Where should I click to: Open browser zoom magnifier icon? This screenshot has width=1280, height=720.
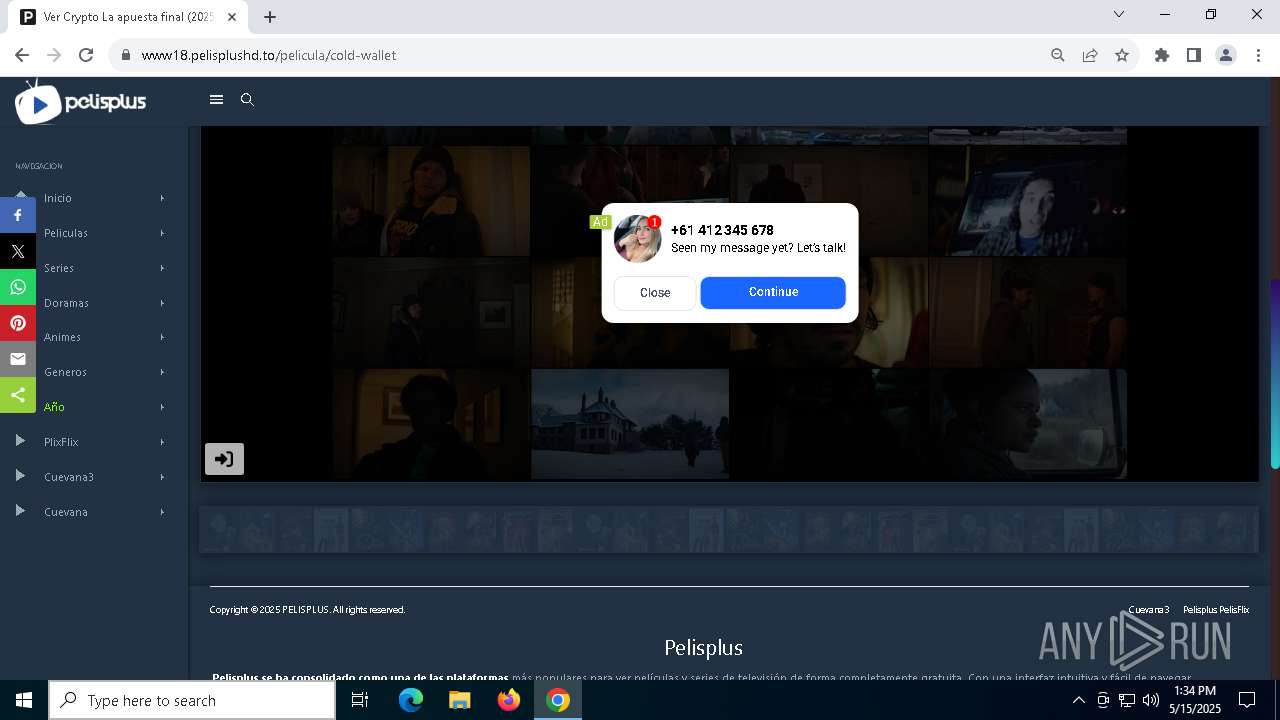click(1058, 55)
